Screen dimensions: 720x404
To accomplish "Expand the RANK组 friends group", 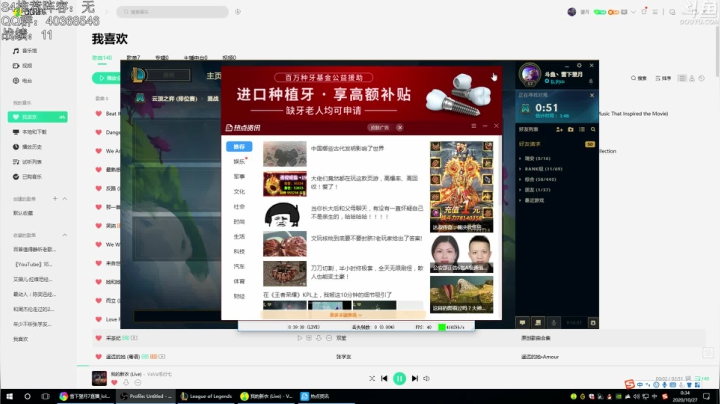I will tap(541, 169).
